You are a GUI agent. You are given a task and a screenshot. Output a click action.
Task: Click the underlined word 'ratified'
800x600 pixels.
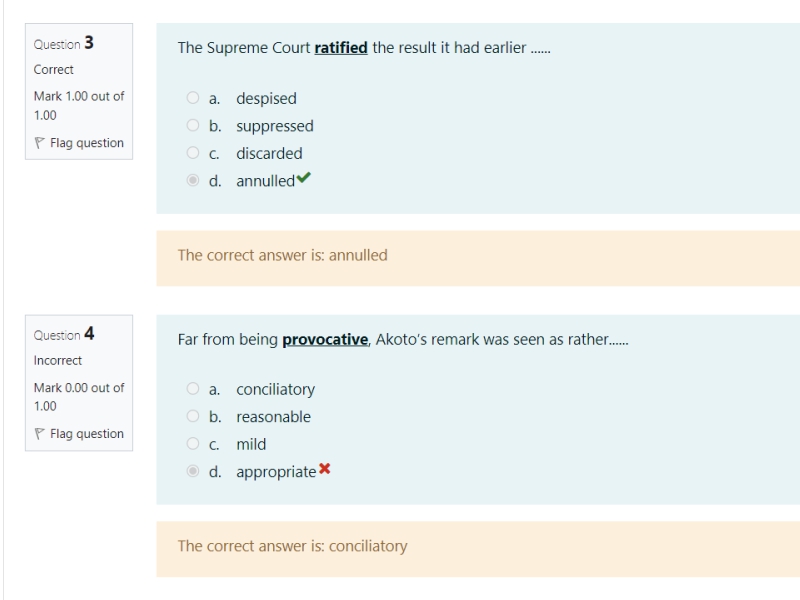coord(341,48)
